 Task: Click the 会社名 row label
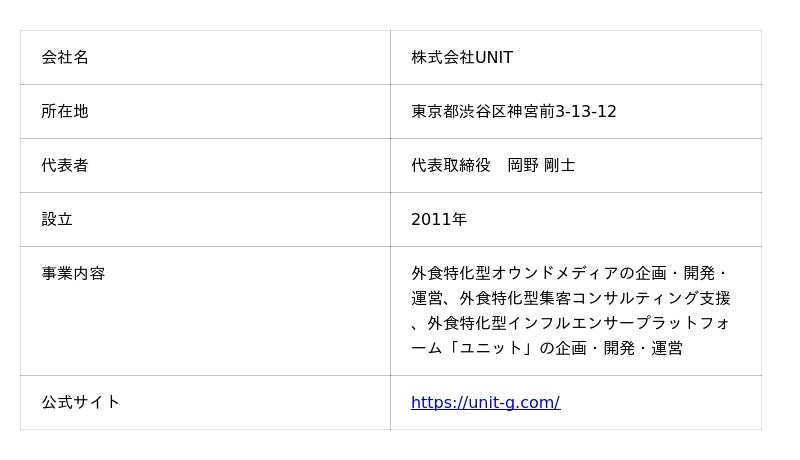pos(65,58)
